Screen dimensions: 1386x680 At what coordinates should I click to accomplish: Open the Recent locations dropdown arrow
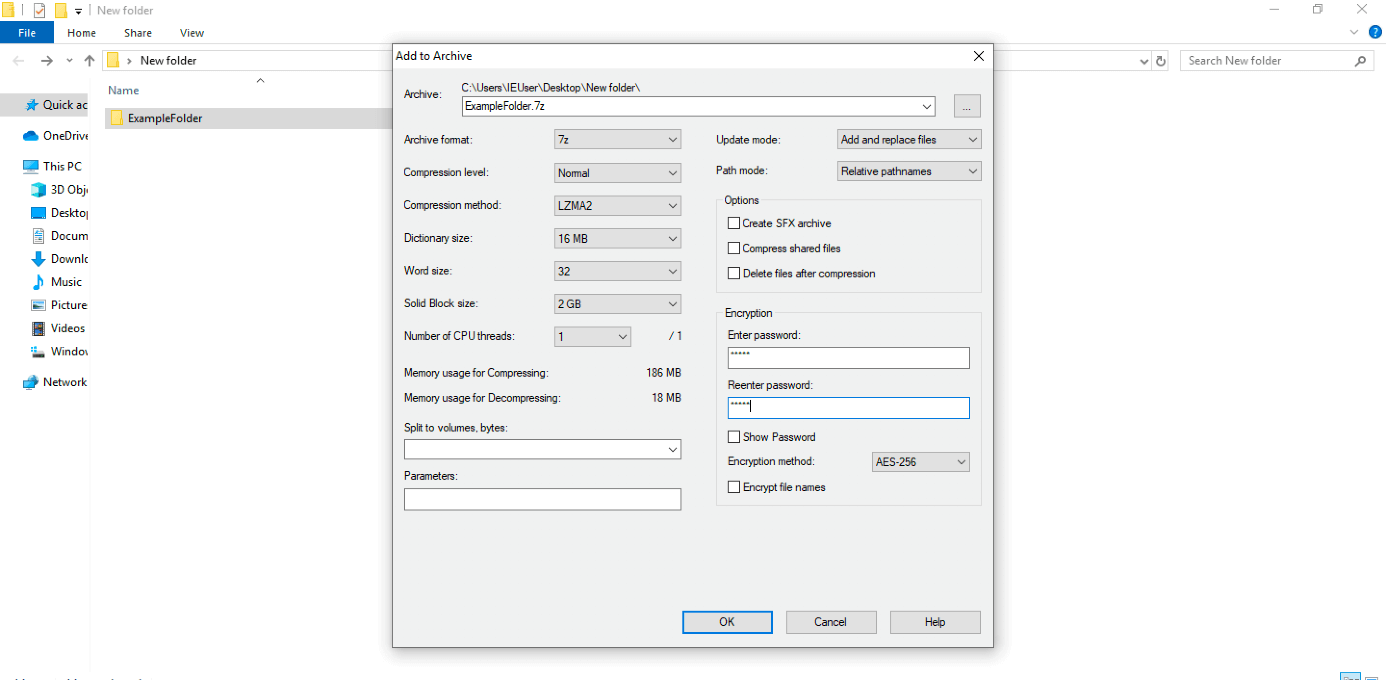coord(69,61)
